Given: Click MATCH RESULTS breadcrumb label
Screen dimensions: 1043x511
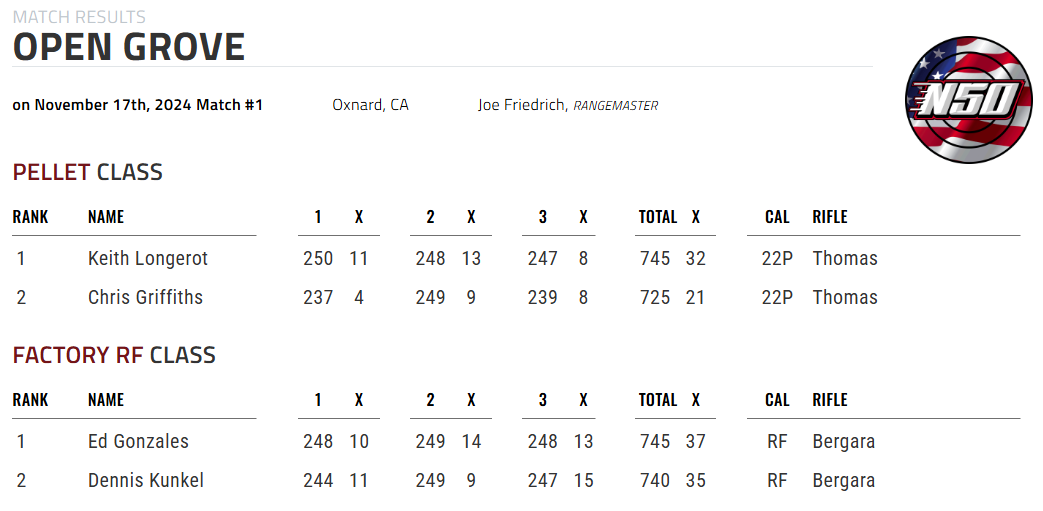Looking at the screenshot, I should [79, 17].
